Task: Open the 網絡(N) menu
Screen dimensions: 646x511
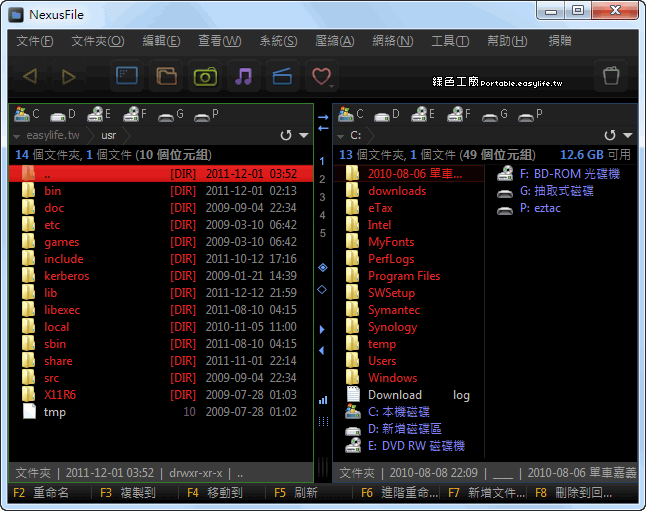Action: tap(393, 41)
